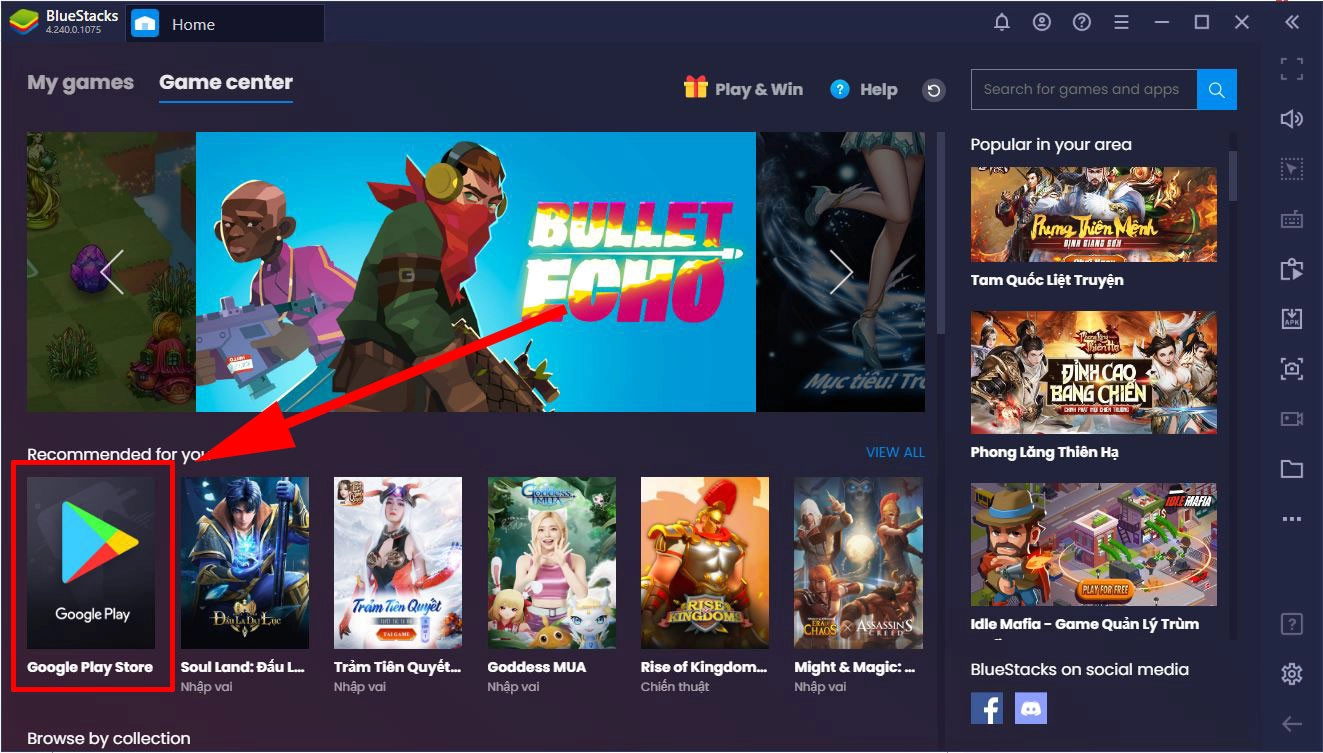Toggle fullscreen mode in sidebar
The height and width of the screenshot is (753, 1323).
click(1292, 69)
